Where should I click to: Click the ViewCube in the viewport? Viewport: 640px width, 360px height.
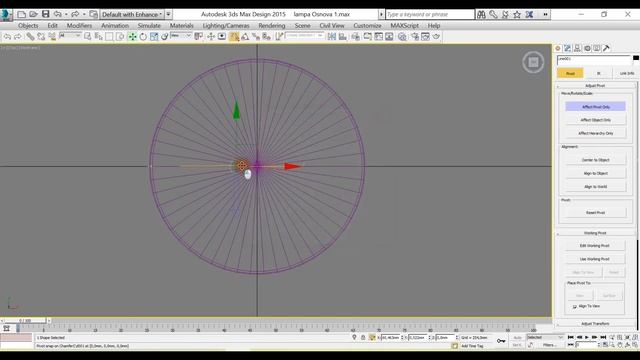point(533,62)
